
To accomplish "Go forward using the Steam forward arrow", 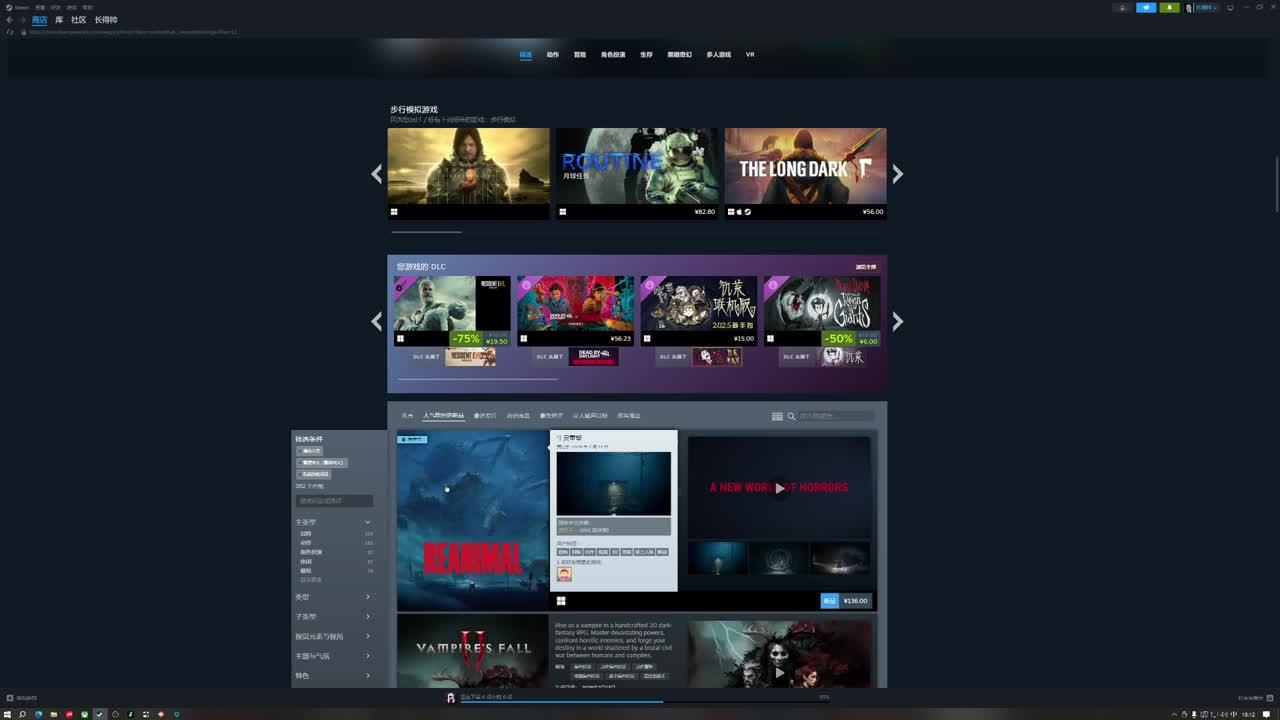I will click(22, 20).
